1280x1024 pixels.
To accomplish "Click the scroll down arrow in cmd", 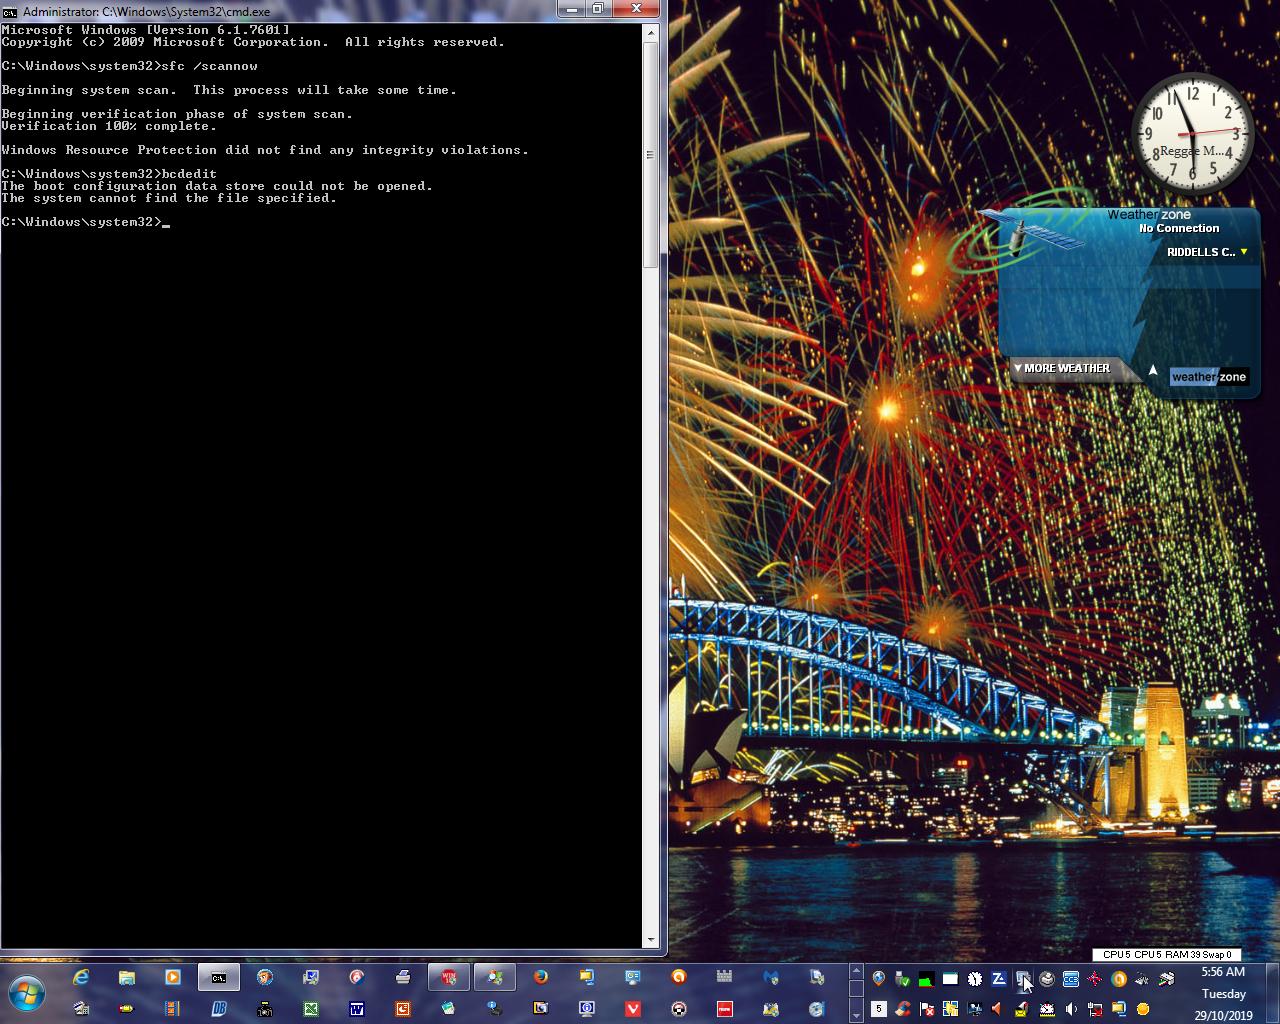I will point(651,940).
